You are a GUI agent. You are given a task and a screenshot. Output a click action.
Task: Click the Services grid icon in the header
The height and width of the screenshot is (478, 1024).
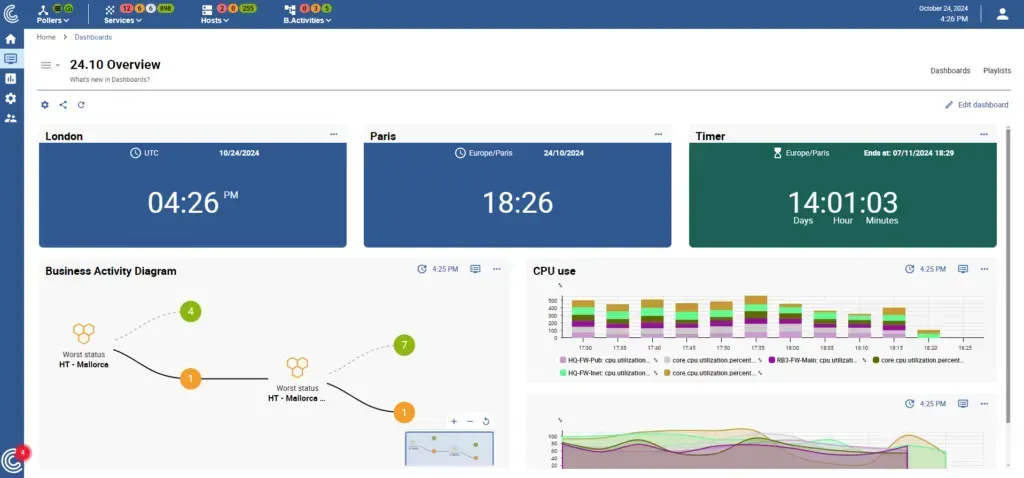coord(110,10)
